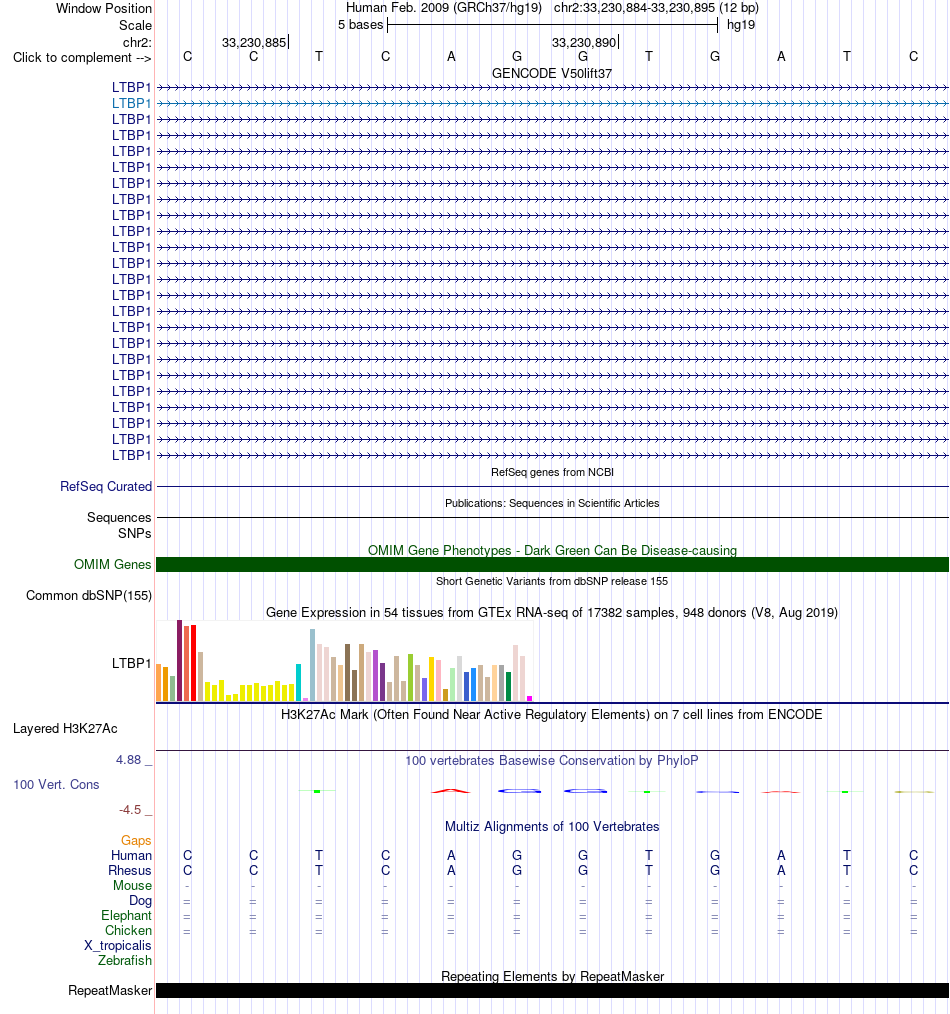
Task: Click the tall maroon bar in the GTEx chart
Action: (x=180, y=660)
